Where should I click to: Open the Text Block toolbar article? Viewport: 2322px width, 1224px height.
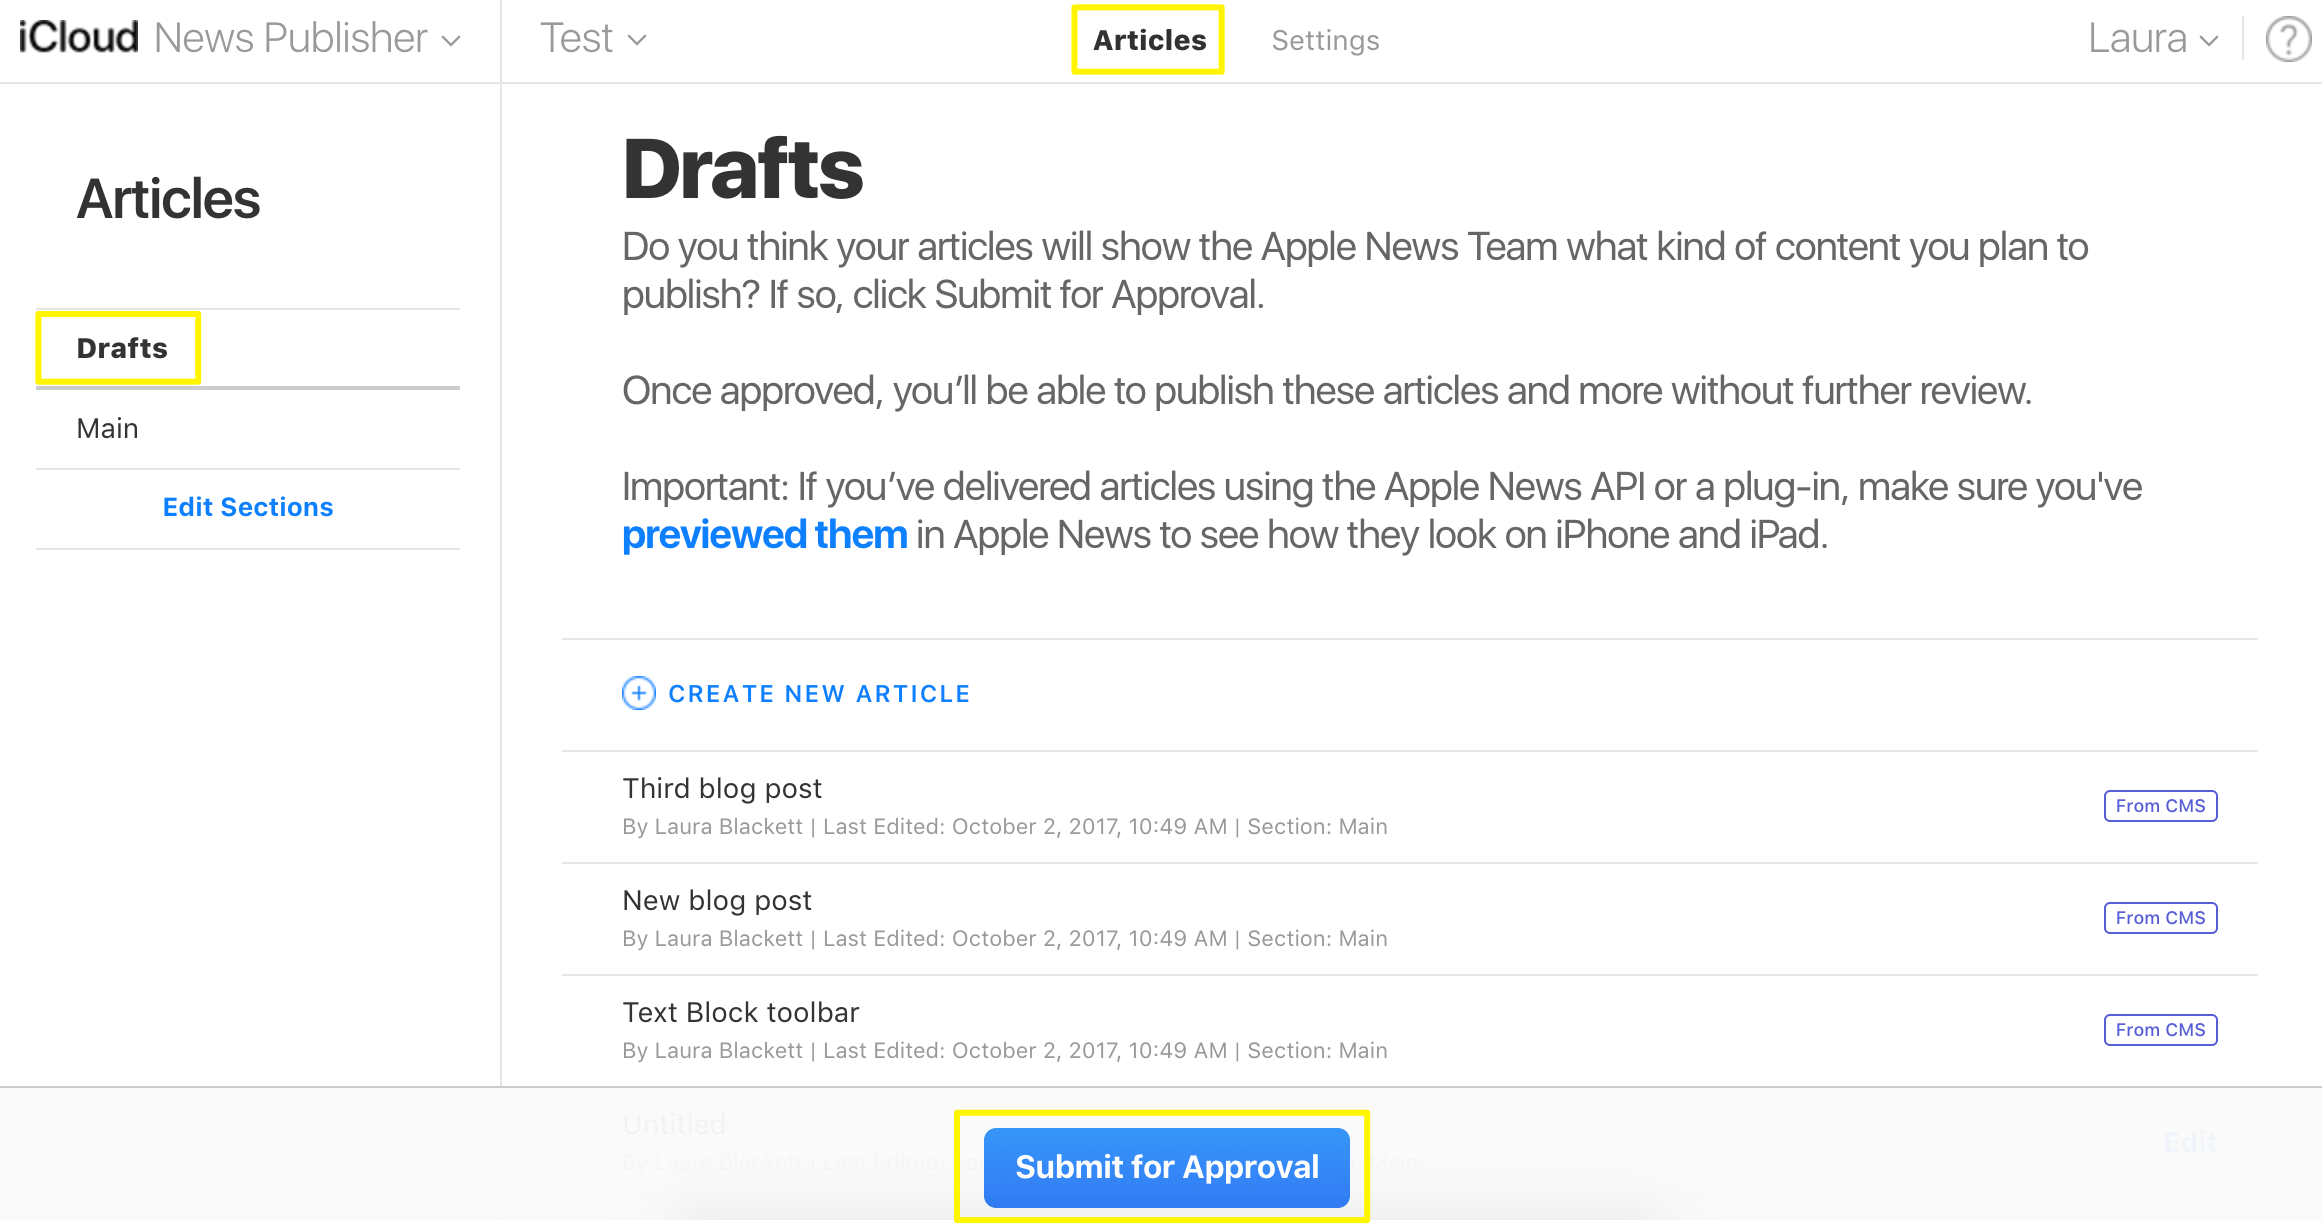pyautogui.click(x=741, y=1012)
